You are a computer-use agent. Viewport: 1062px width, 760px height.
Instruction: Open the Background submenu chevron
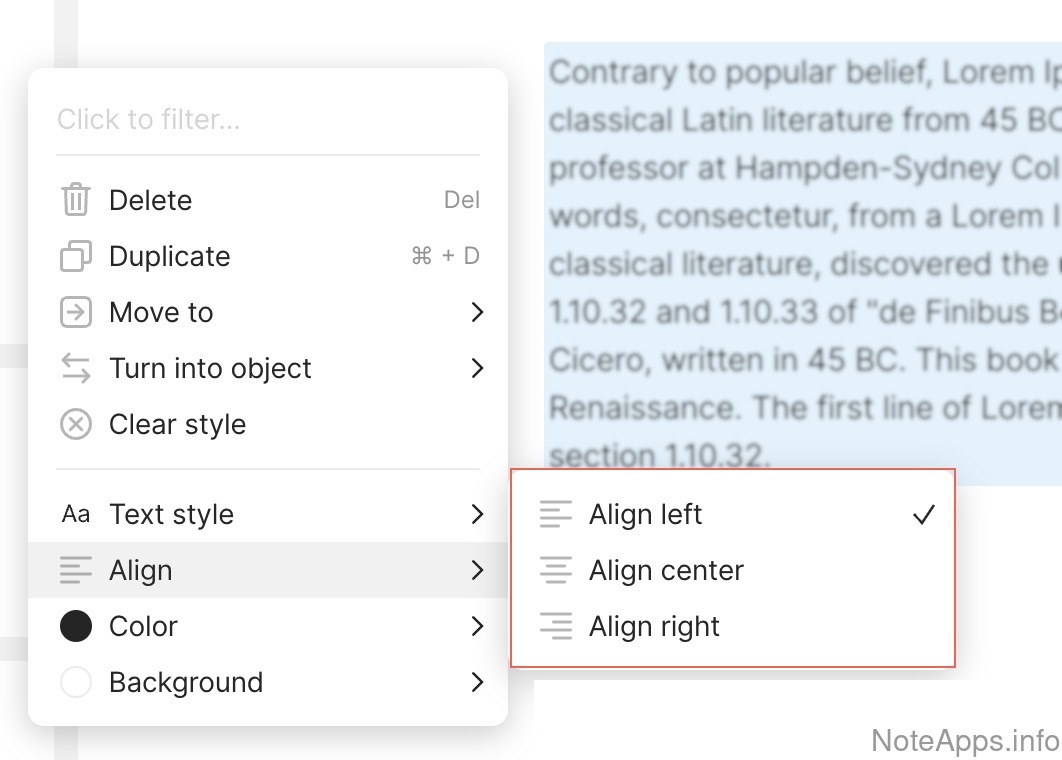pos(477,683)
